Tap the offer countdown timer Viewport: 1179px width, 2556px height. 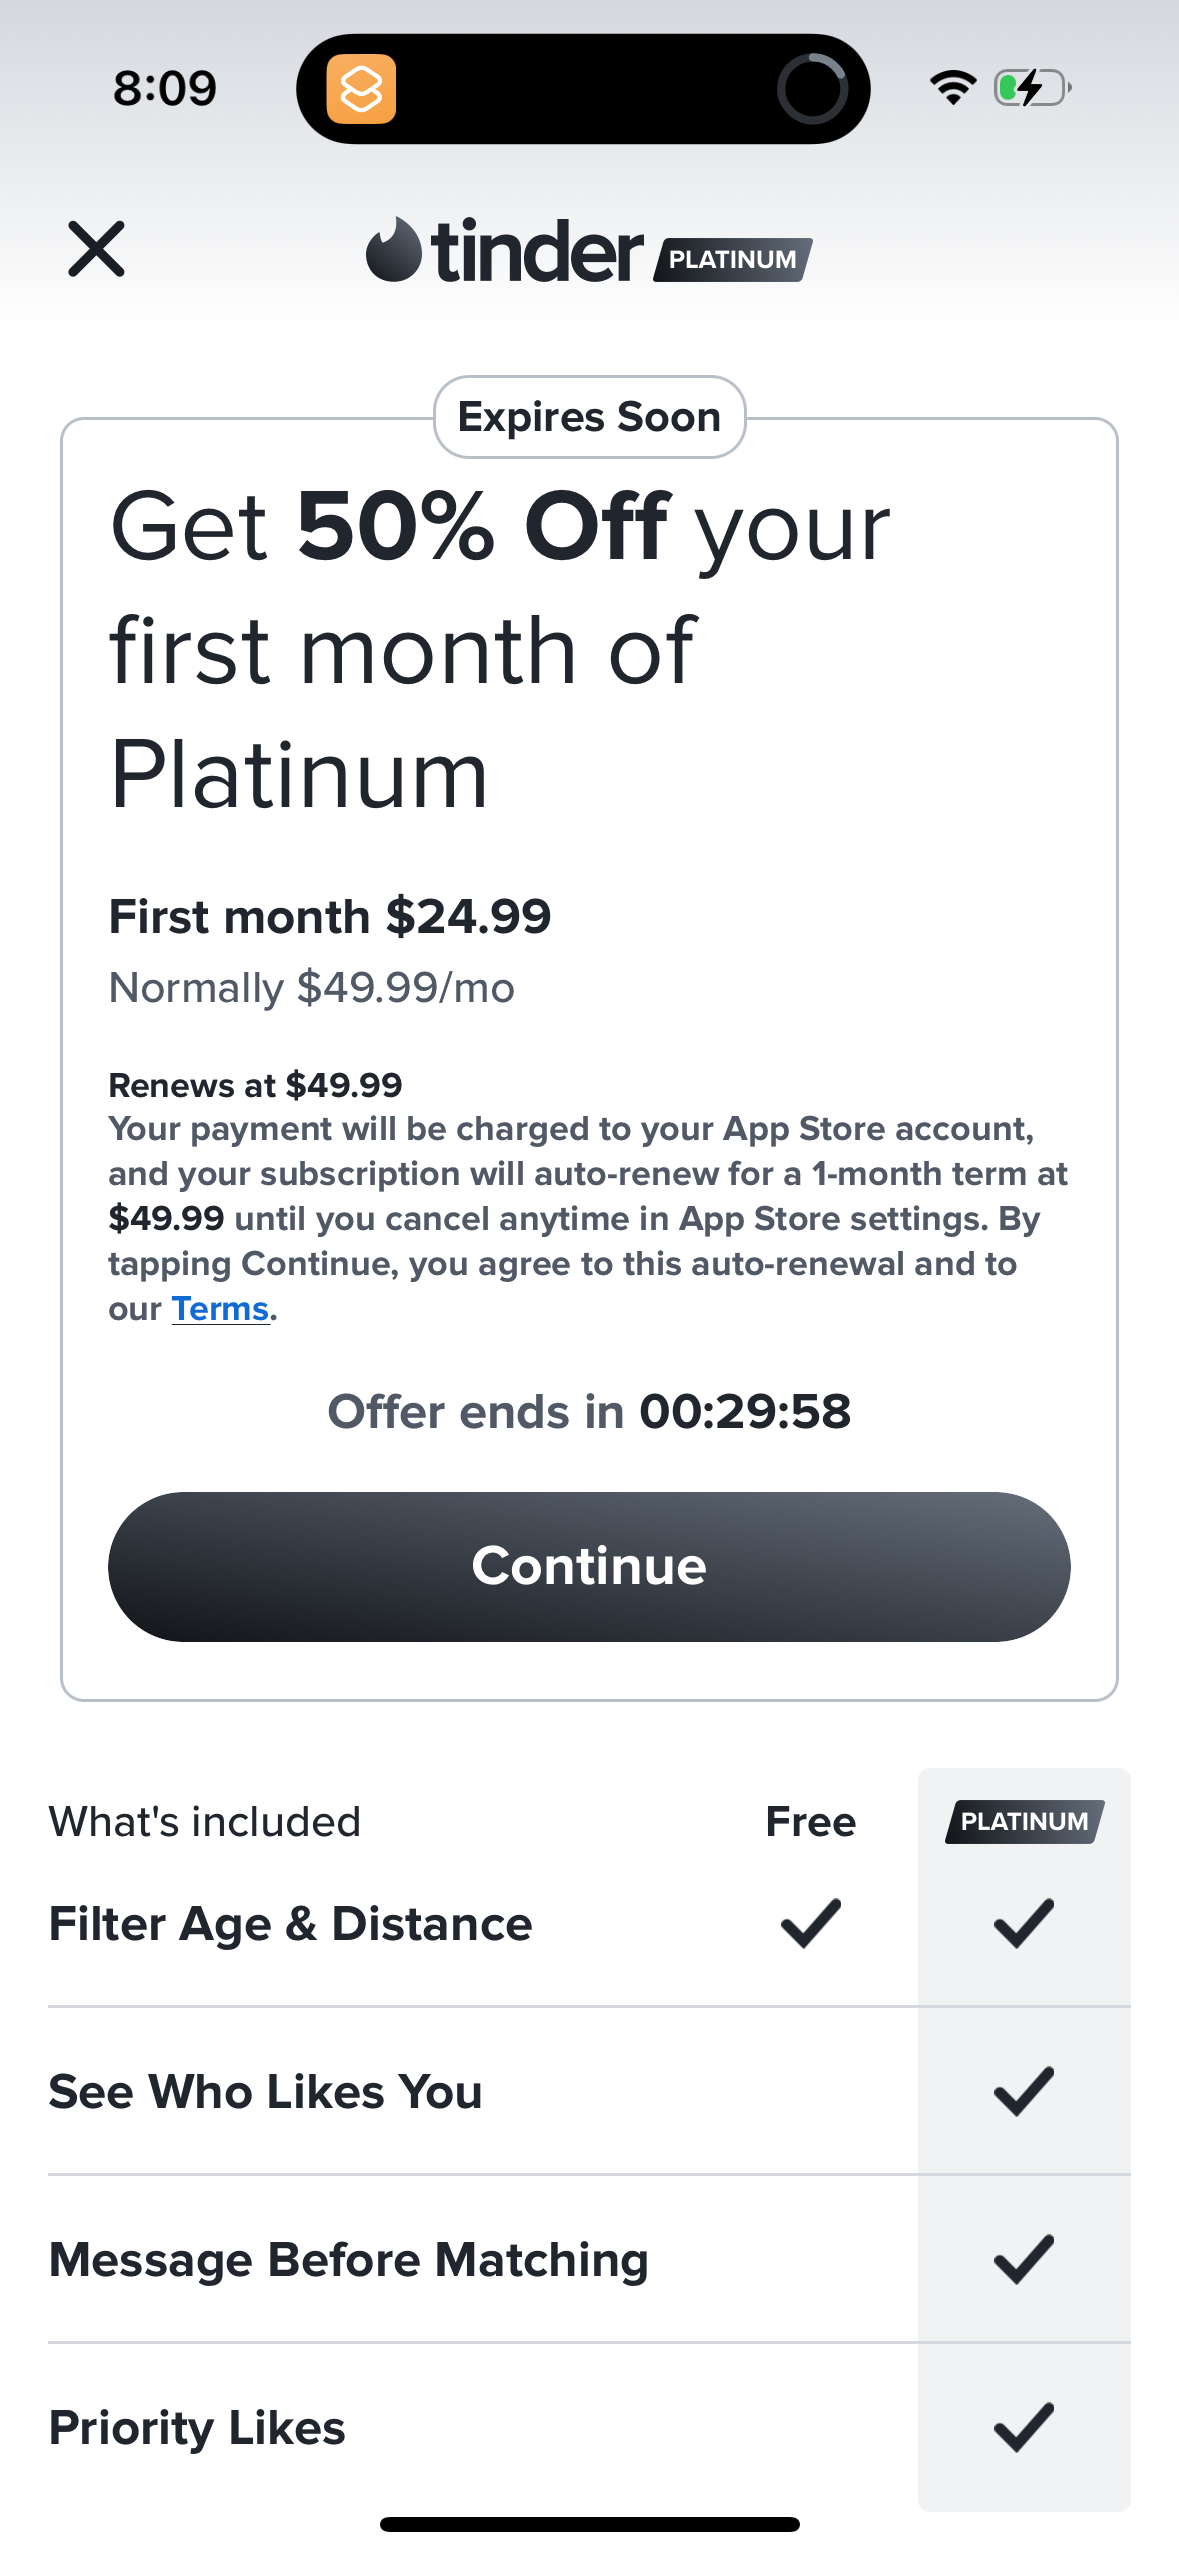click(x=744, y=1412)
